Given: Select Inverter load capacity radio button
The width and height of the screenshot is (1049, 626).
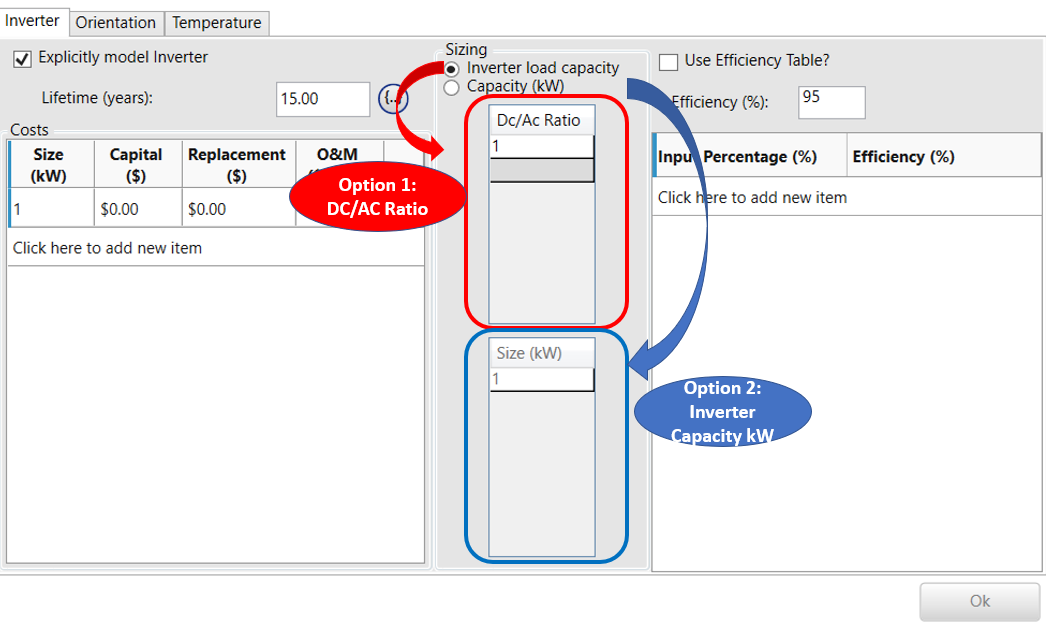Looking at the screenshot, I should click(x=452, y=68).
